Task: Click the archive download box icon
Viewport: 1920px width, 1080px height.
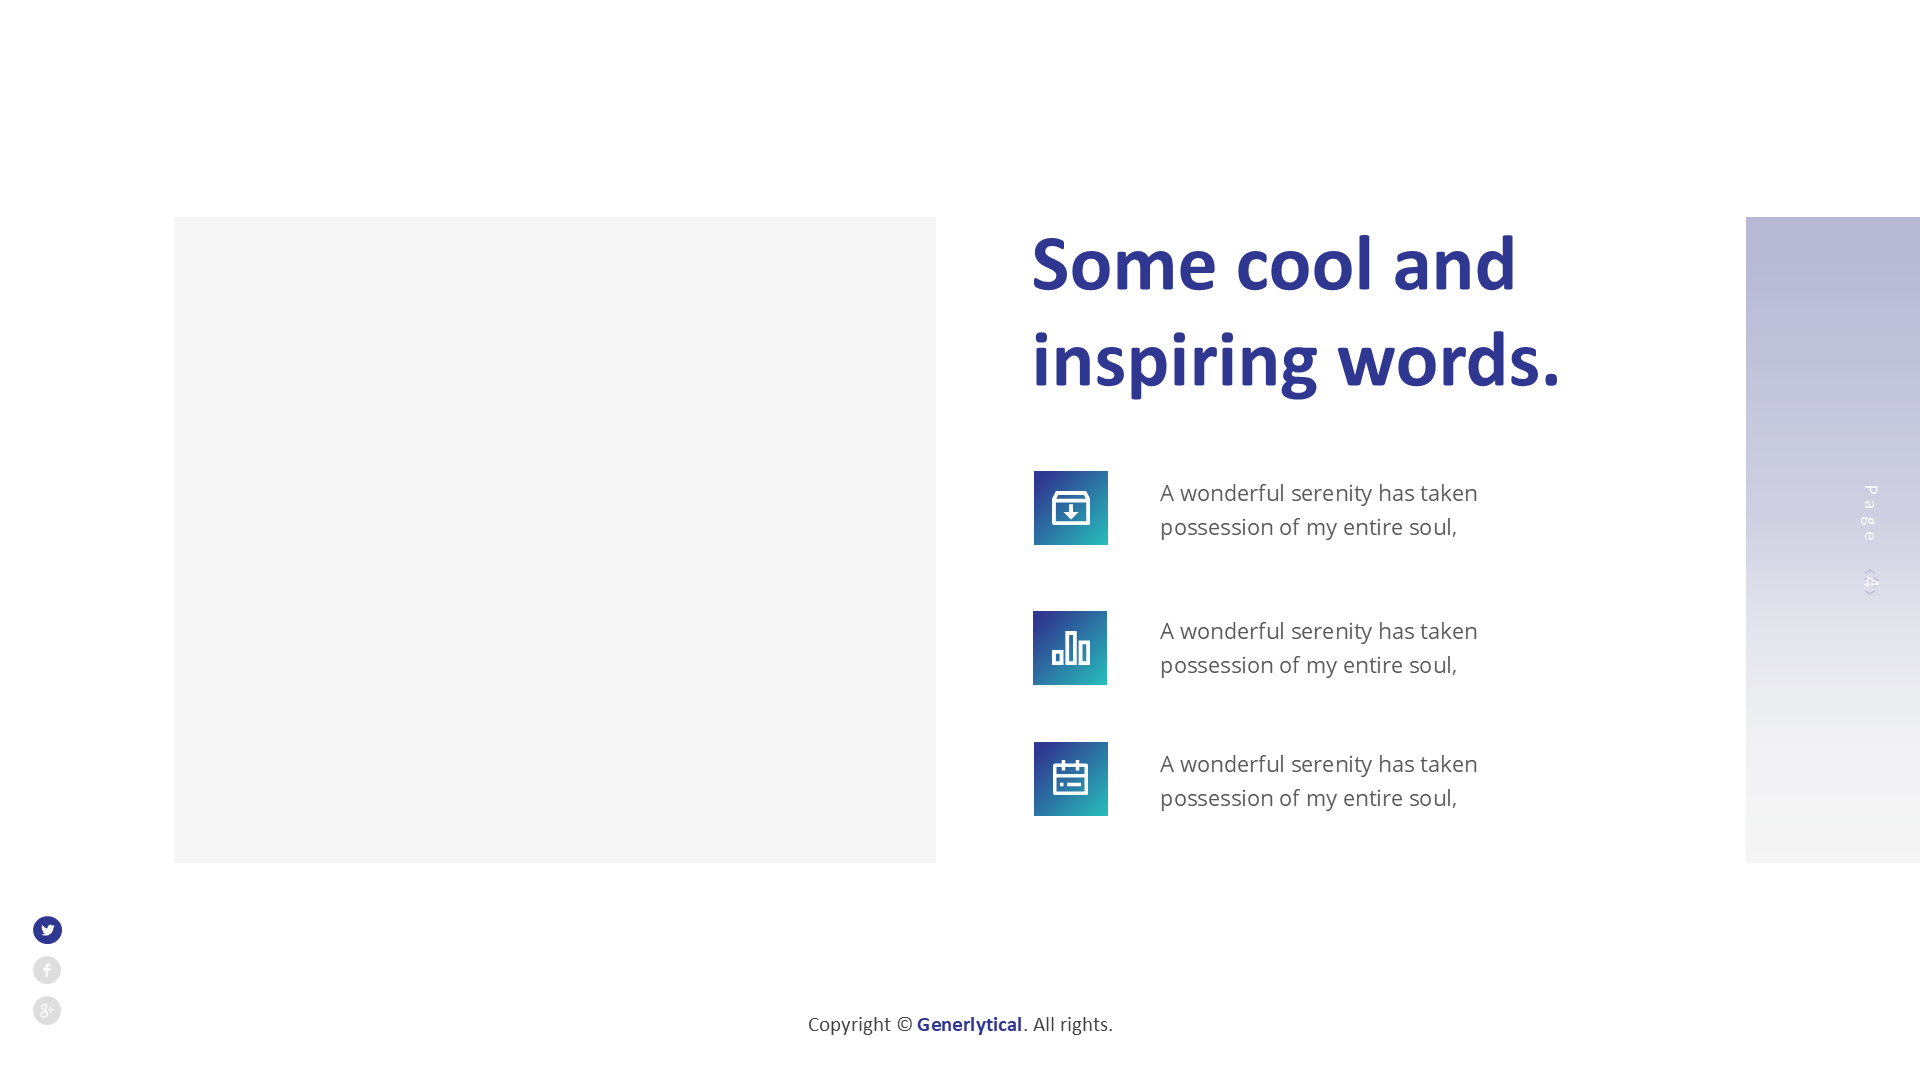Action: tap(1070, 508)
